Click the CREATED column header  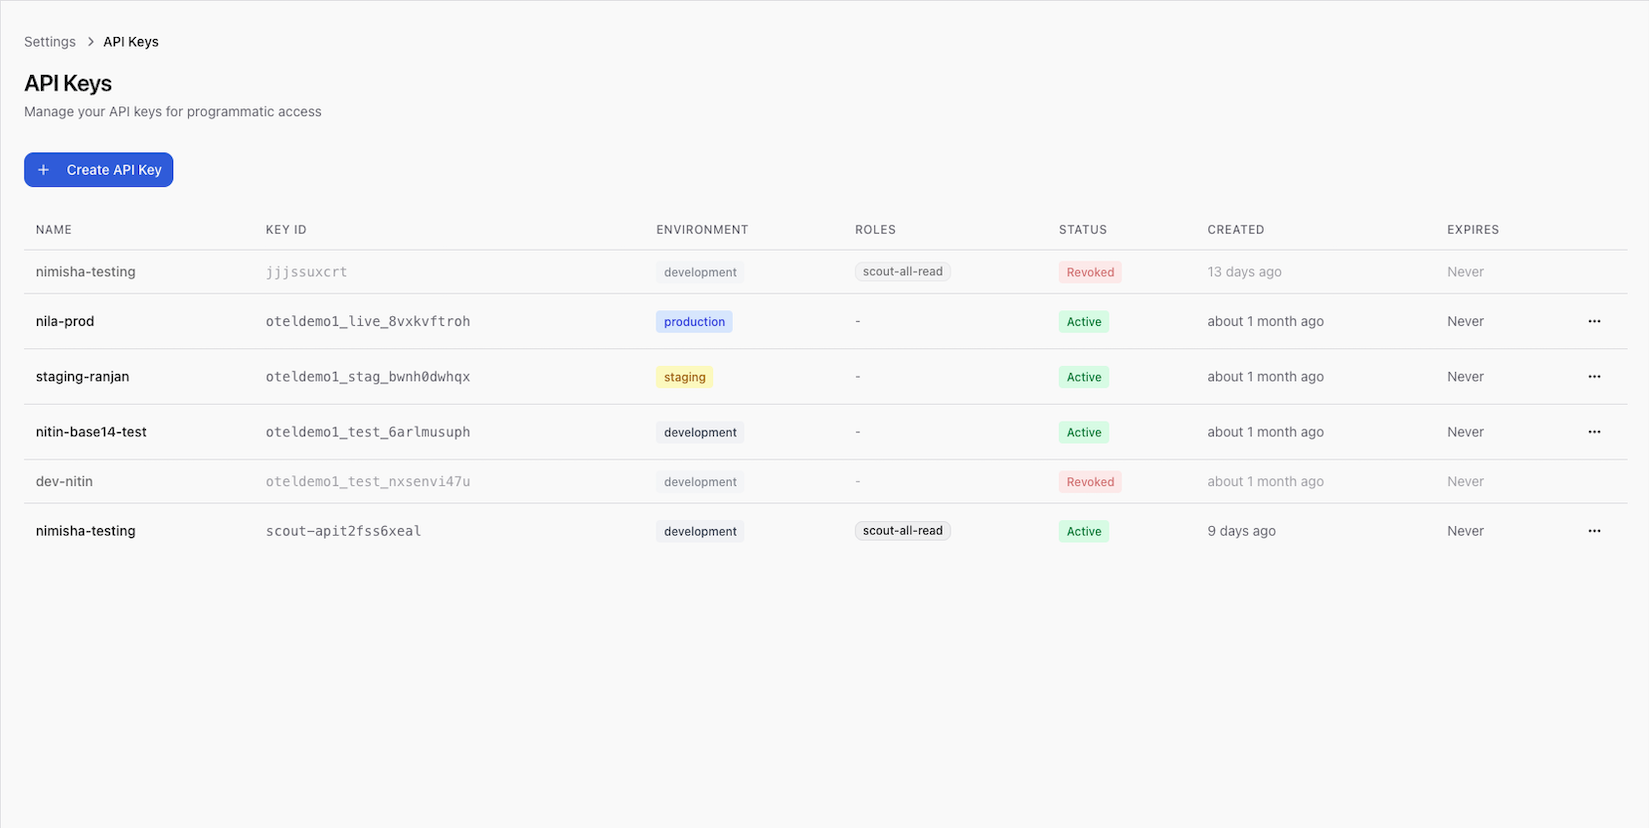coord(1236,229)
